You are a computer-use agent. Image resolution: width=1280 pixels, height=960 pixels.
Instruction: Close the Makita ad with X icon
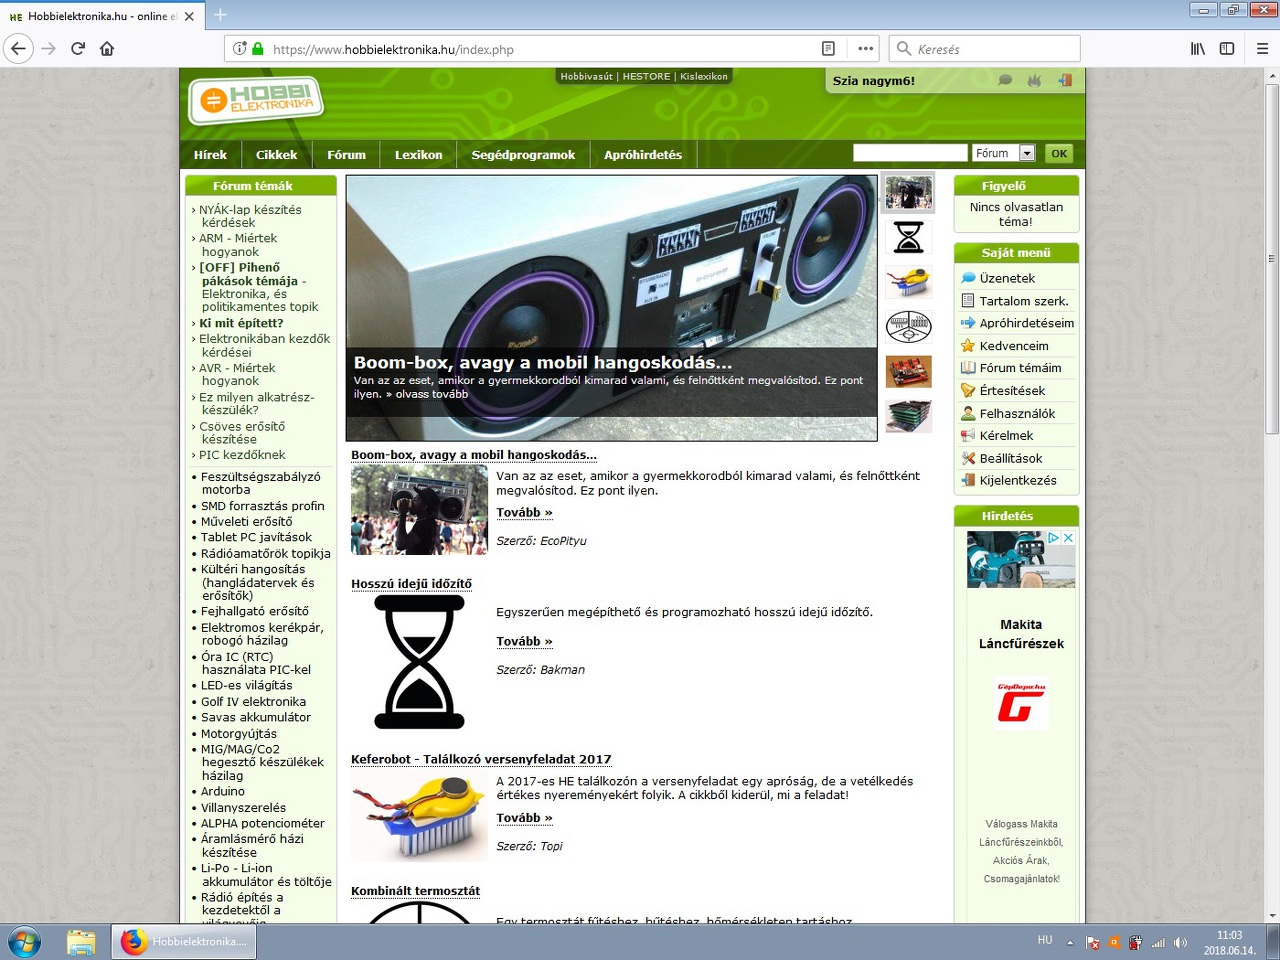pyautogui.click(x=1068, y=537)
